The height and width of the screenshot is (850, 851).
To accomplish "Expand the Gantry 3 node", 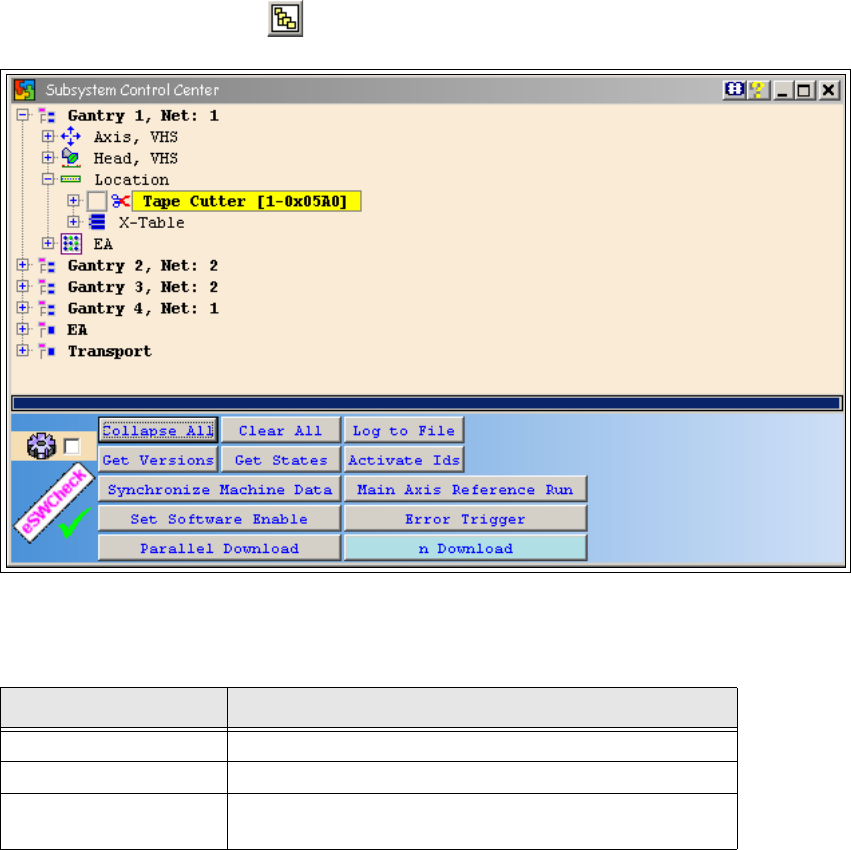I will (x=22, y=286).
